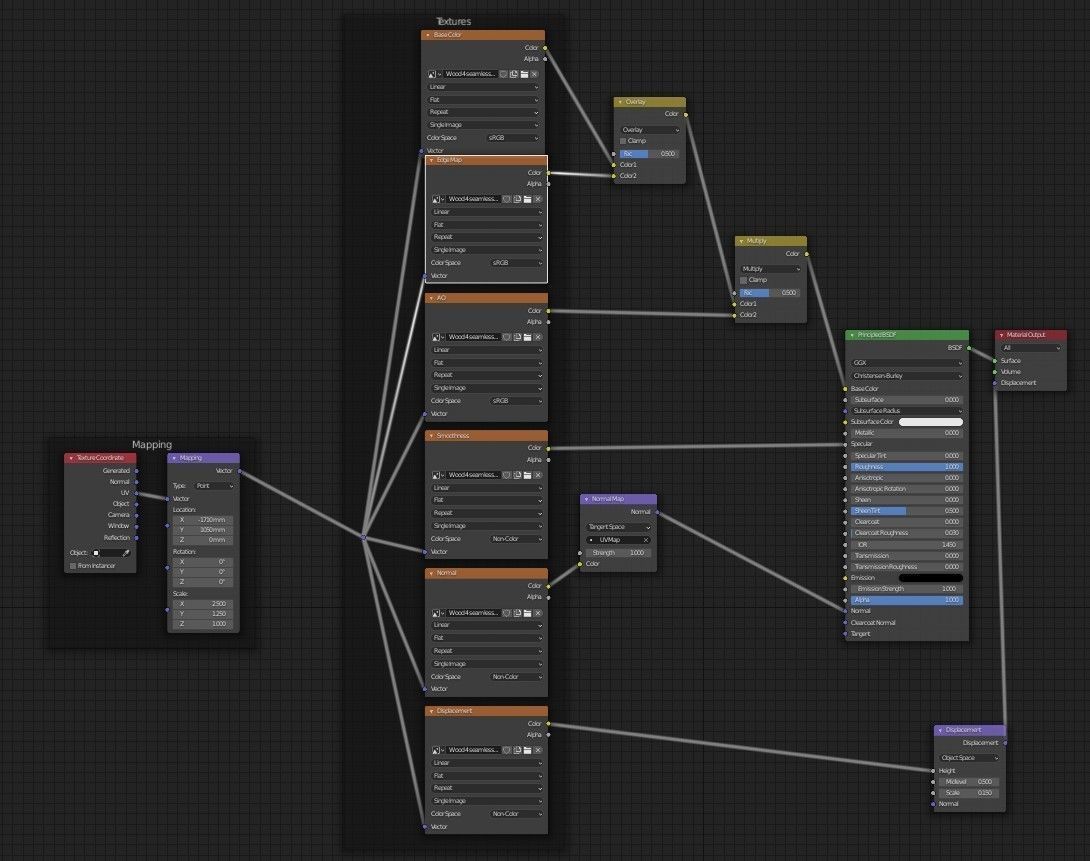This screenshot has height=861, width=1090.
Task: Open Tangent Space dropdown in Normal Map
Action: coord(618,527)
